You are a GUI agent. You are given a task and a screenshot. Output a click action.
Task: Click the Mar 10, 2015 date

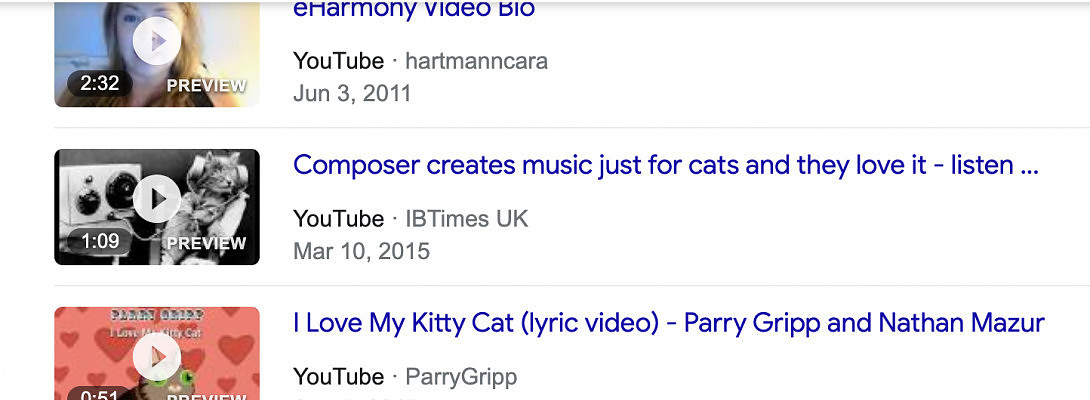pos(361,251)
